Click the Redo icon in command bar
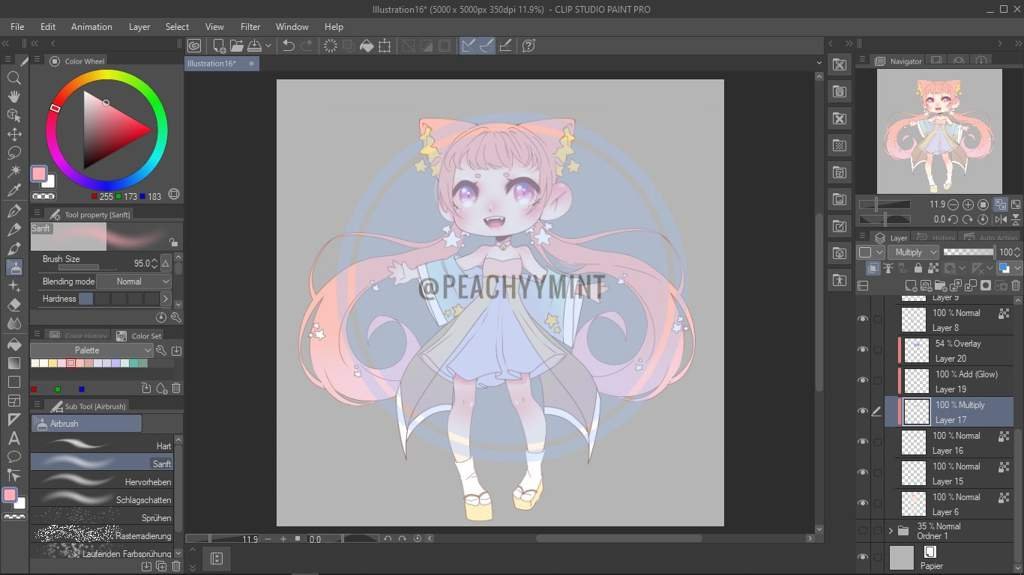The width and height of the screenshot is (1024, 575). pyautogui.click(x=306, y=46)
